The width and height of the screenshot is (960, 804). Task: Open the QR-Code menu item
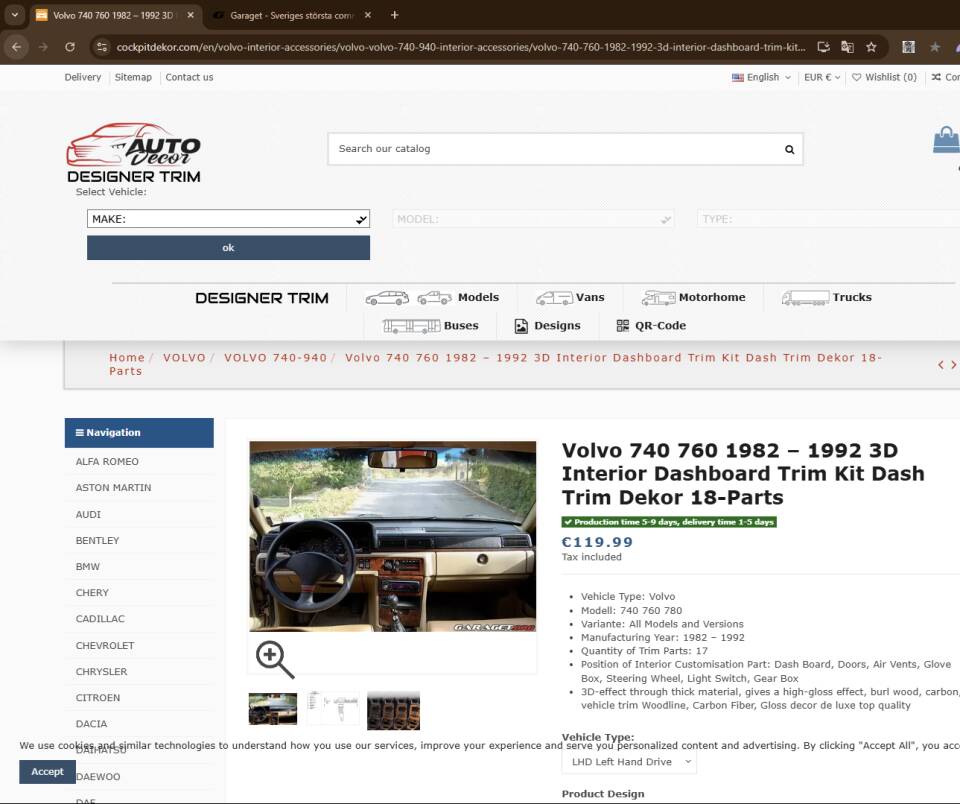tap(651, 326)
